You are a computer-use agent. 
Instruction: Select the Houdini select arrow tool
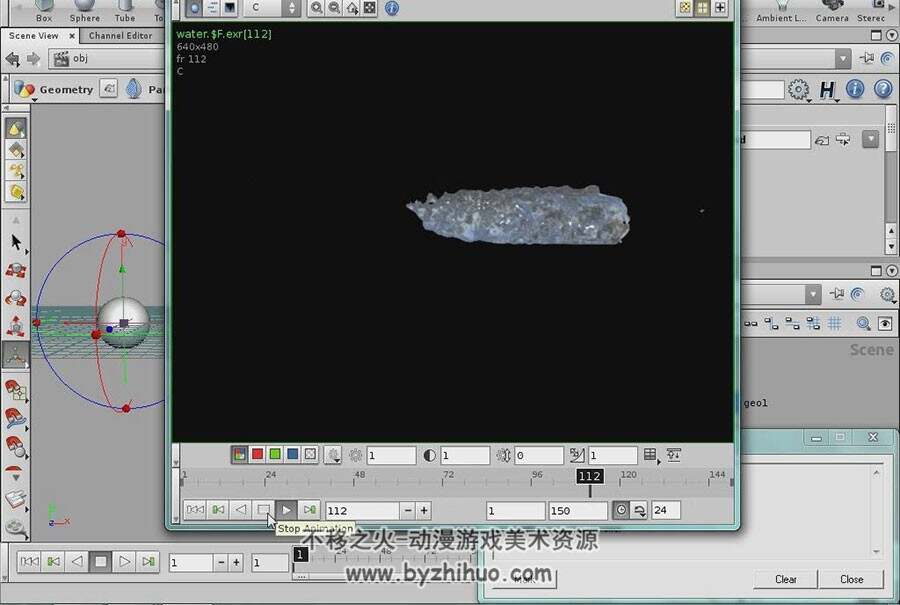point(16,242)
